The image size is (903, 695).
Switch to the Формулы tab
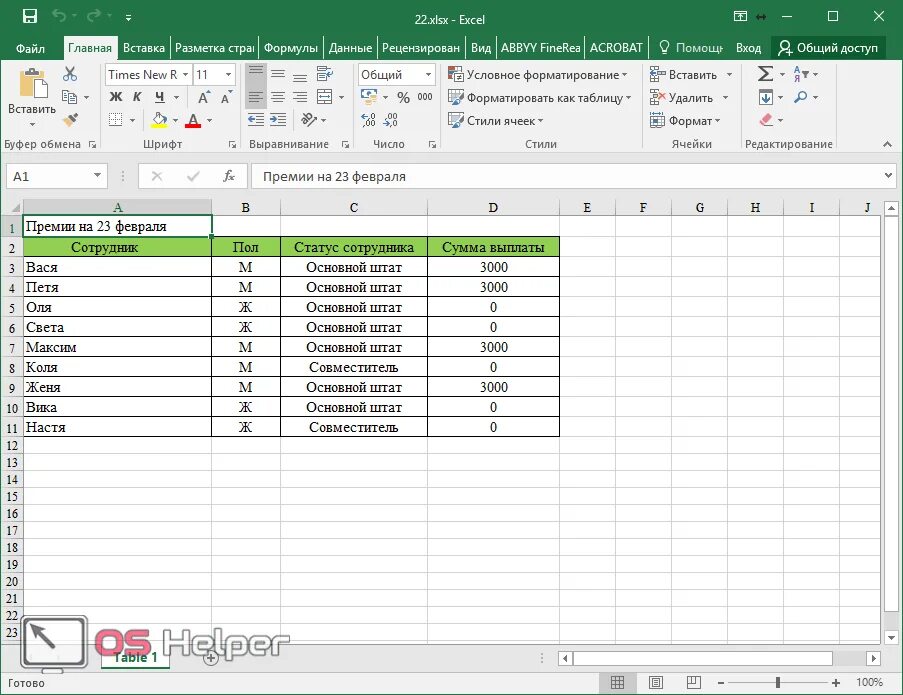click(x=291, y=48)
